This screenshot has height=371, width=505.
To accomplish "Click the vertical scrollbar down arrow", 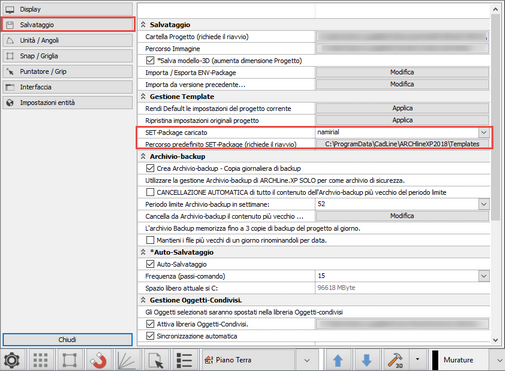I will tap(495, 340).
